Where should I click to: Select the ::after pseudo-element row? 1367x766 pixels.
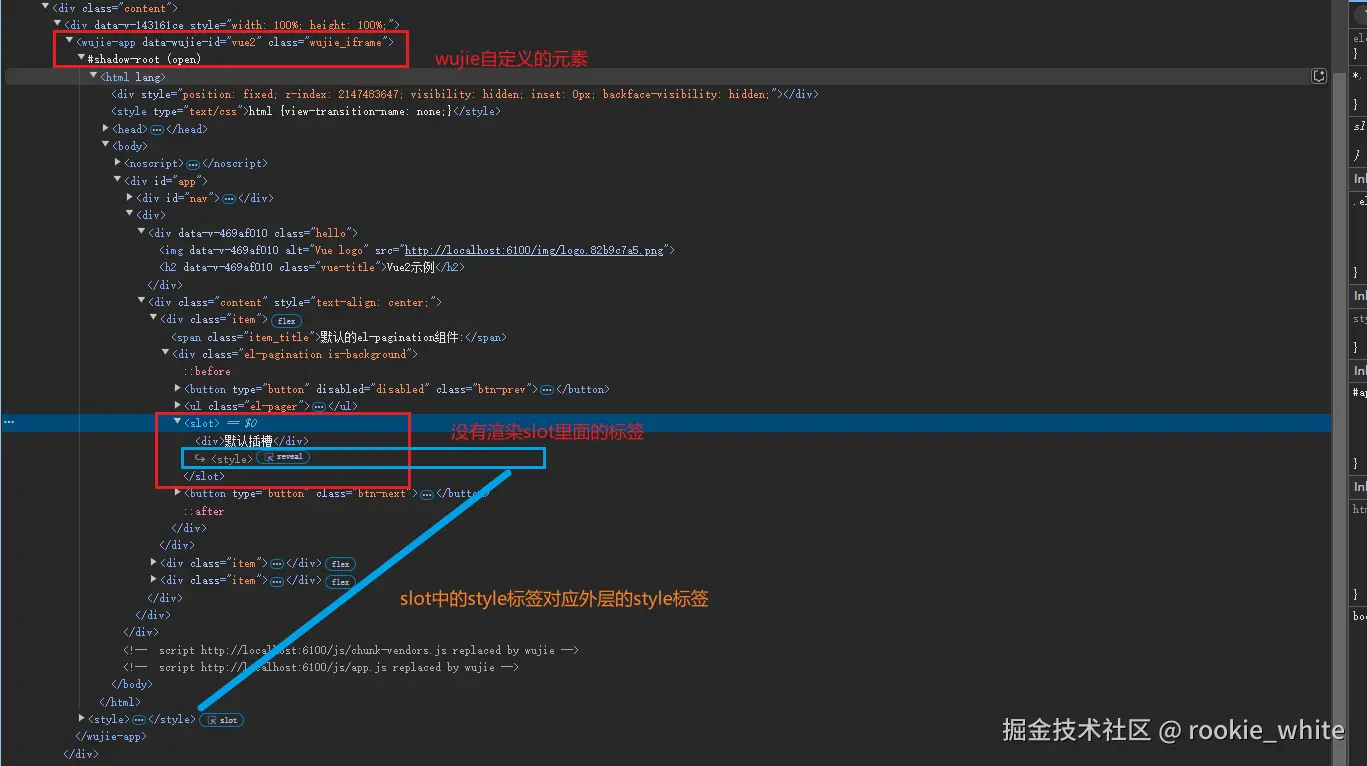203,512
